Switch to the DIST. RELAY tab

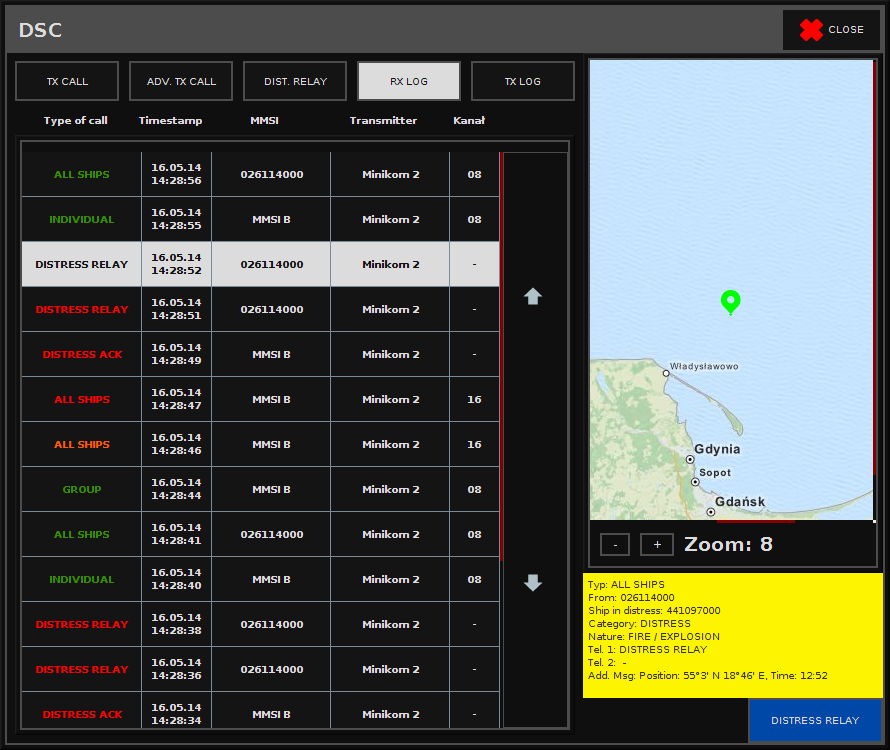tap(295, 81)
